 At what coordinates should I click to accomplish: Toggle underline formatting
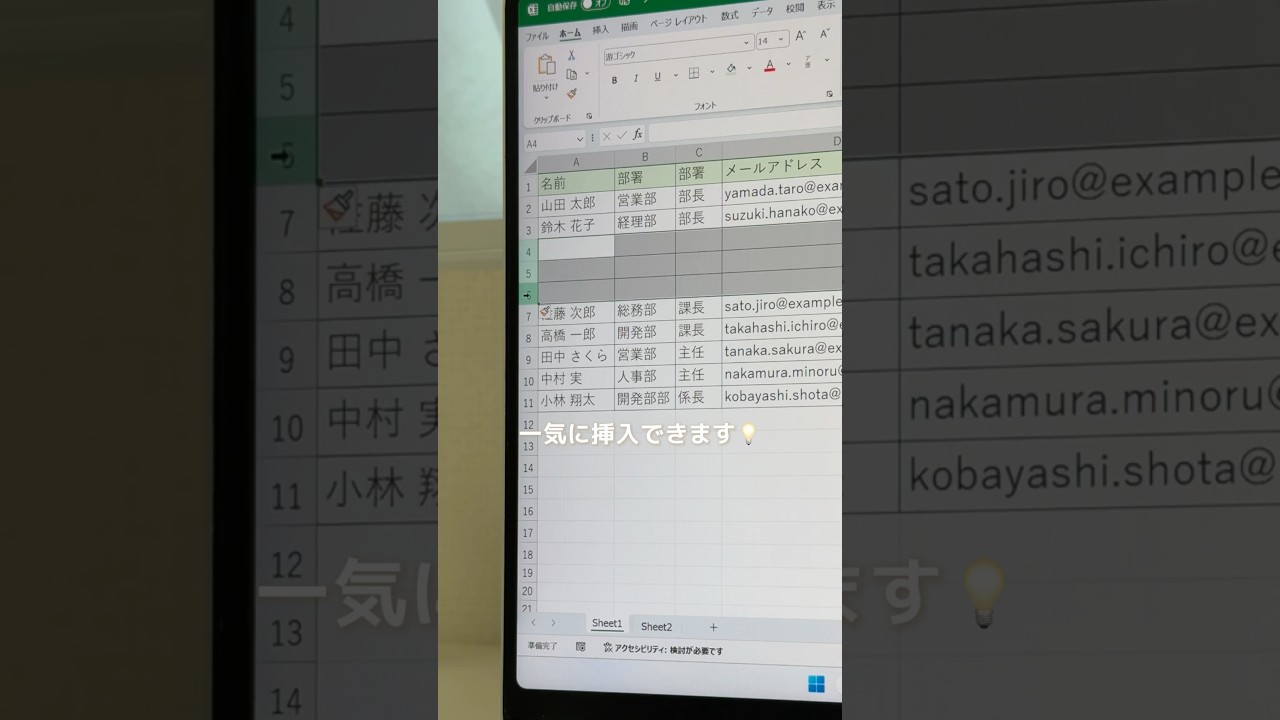657,77
